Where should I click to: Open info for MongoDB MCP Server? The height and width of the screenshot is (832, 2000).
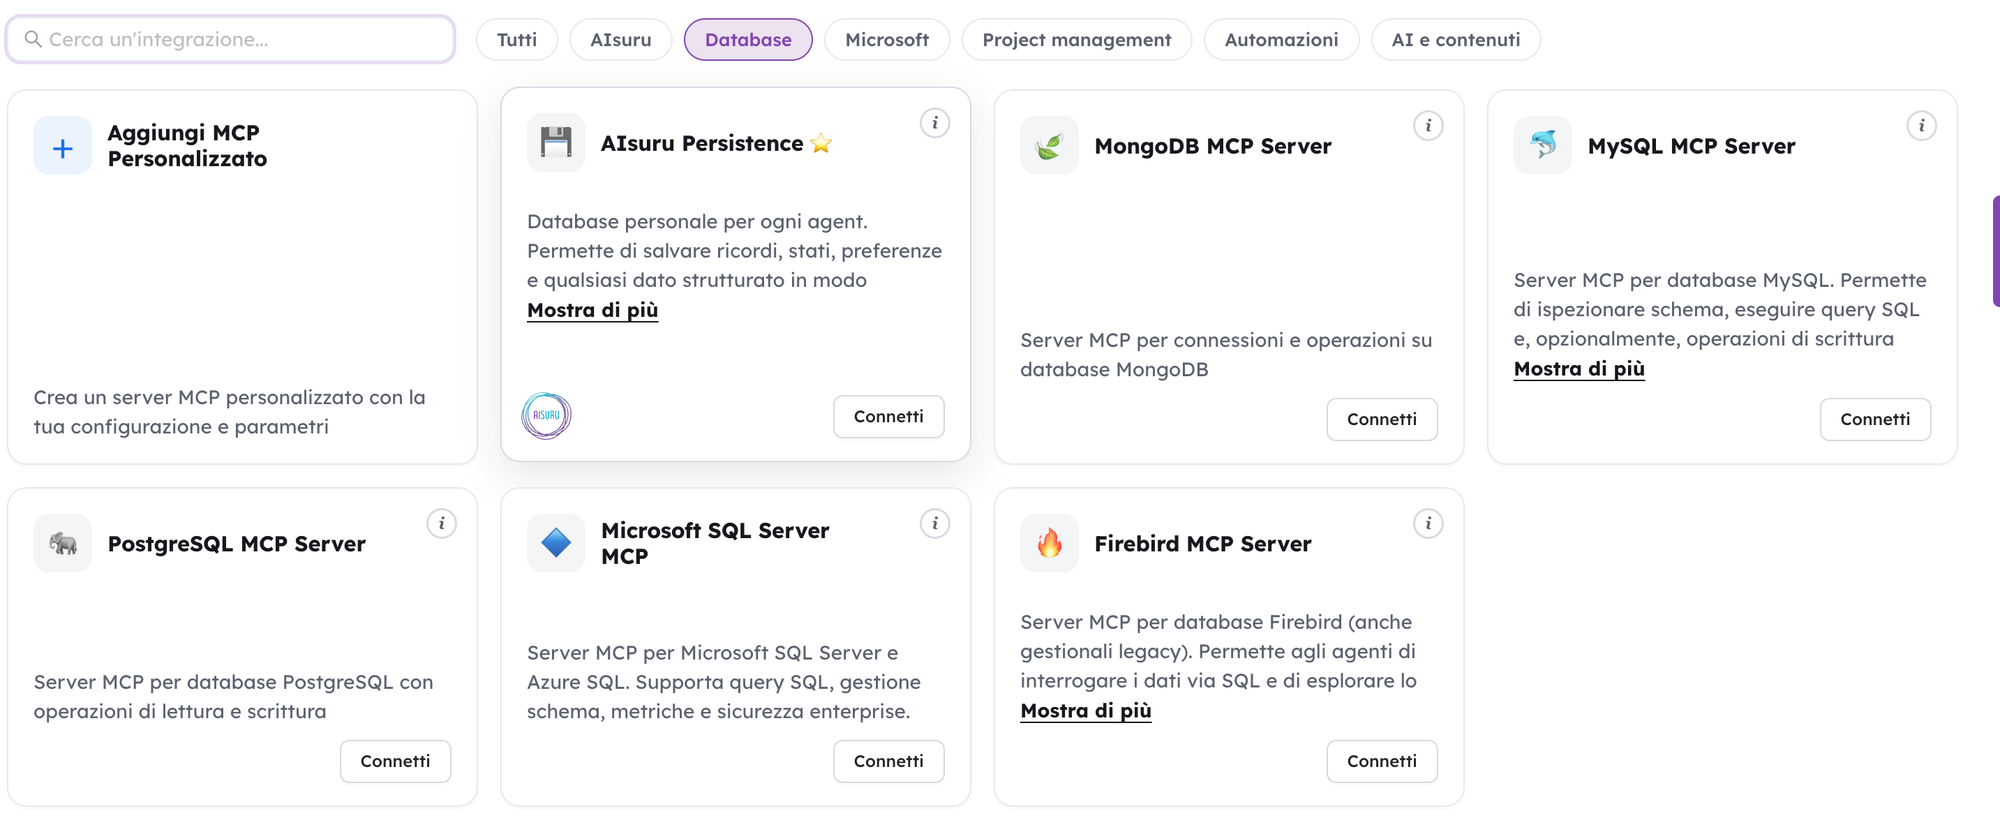click(1428, 126)
